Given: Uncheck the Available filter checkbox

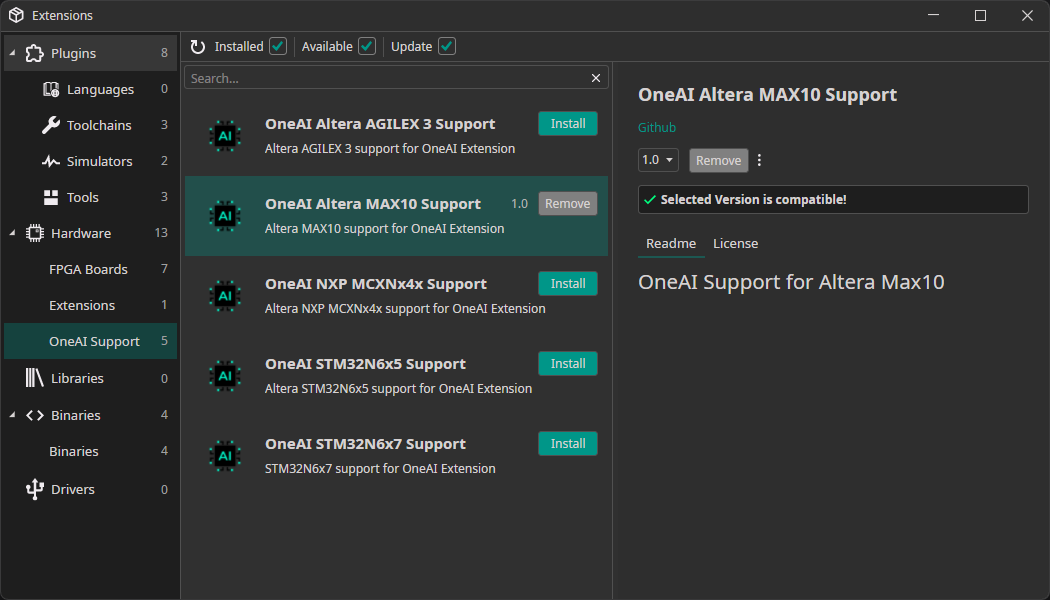Looking at the screenshot, I should point(367,46).
